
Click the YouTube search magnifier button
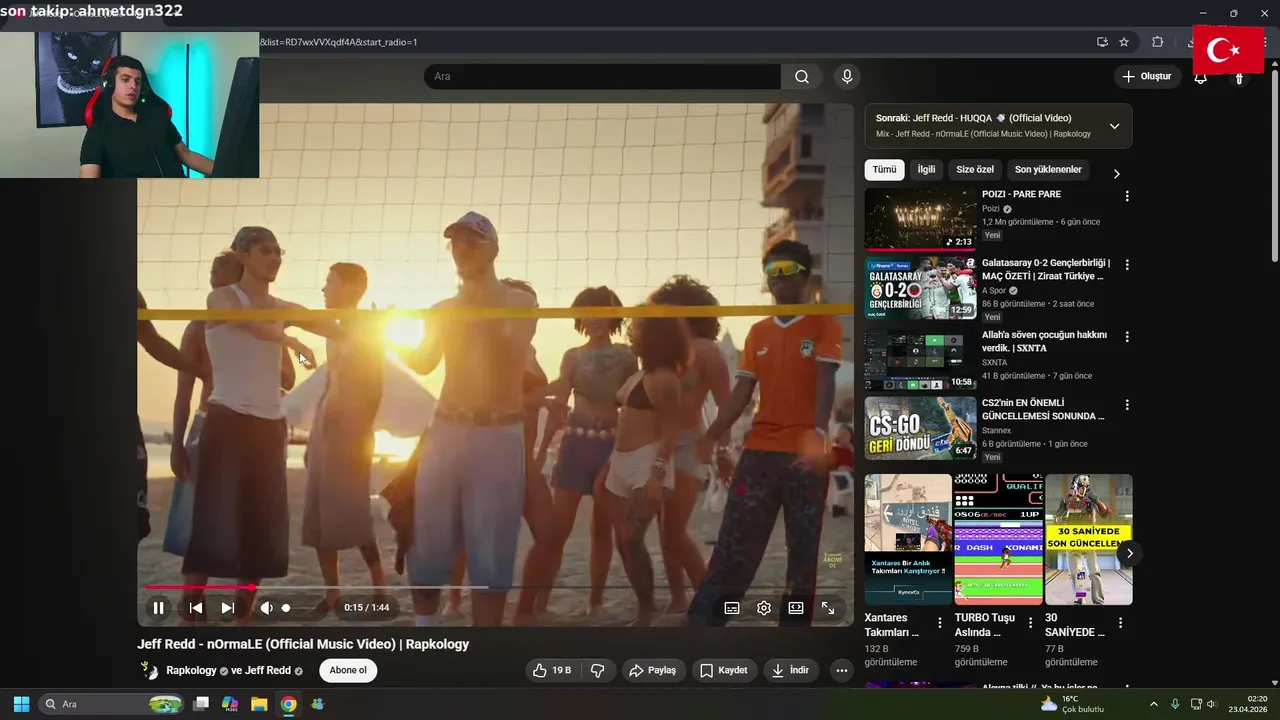coord(802,77)
